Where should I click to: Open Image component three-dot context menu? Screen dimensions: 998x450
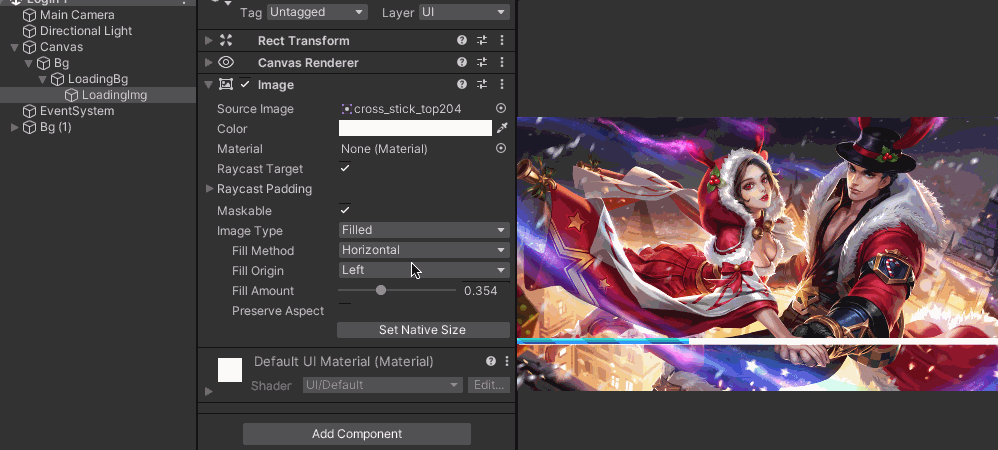coord(502,84)
